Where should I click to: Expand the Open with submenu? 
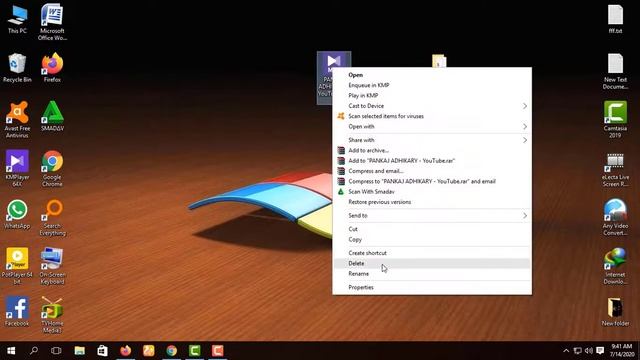(432, 127)
